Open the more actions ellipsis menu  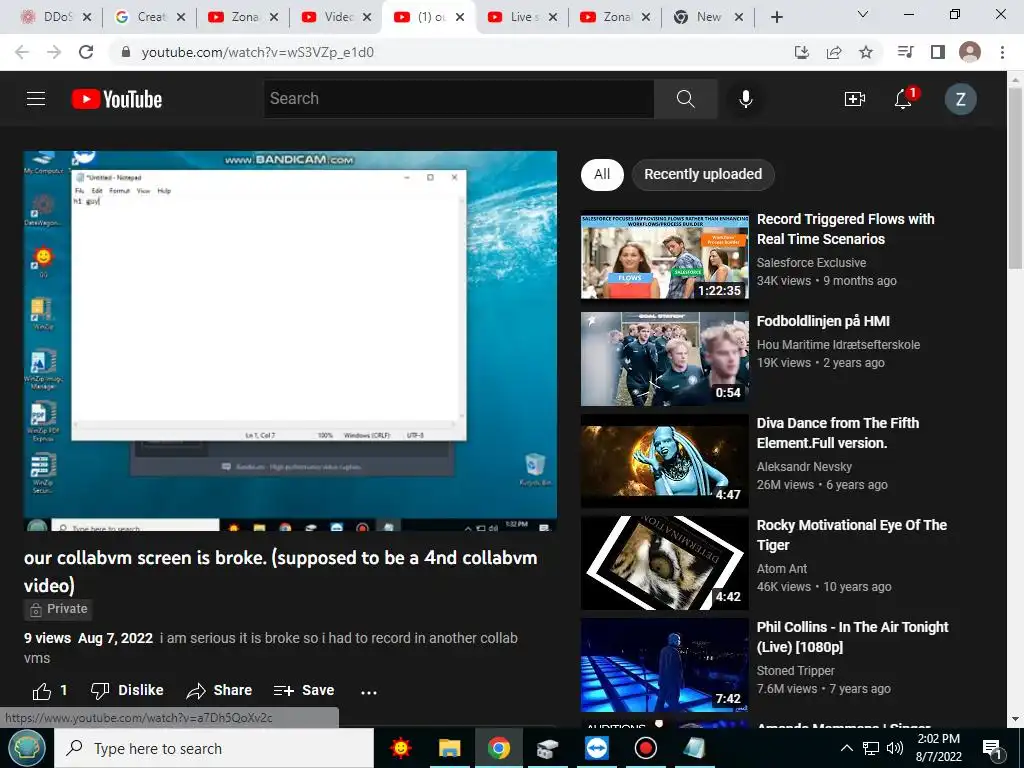369,692
